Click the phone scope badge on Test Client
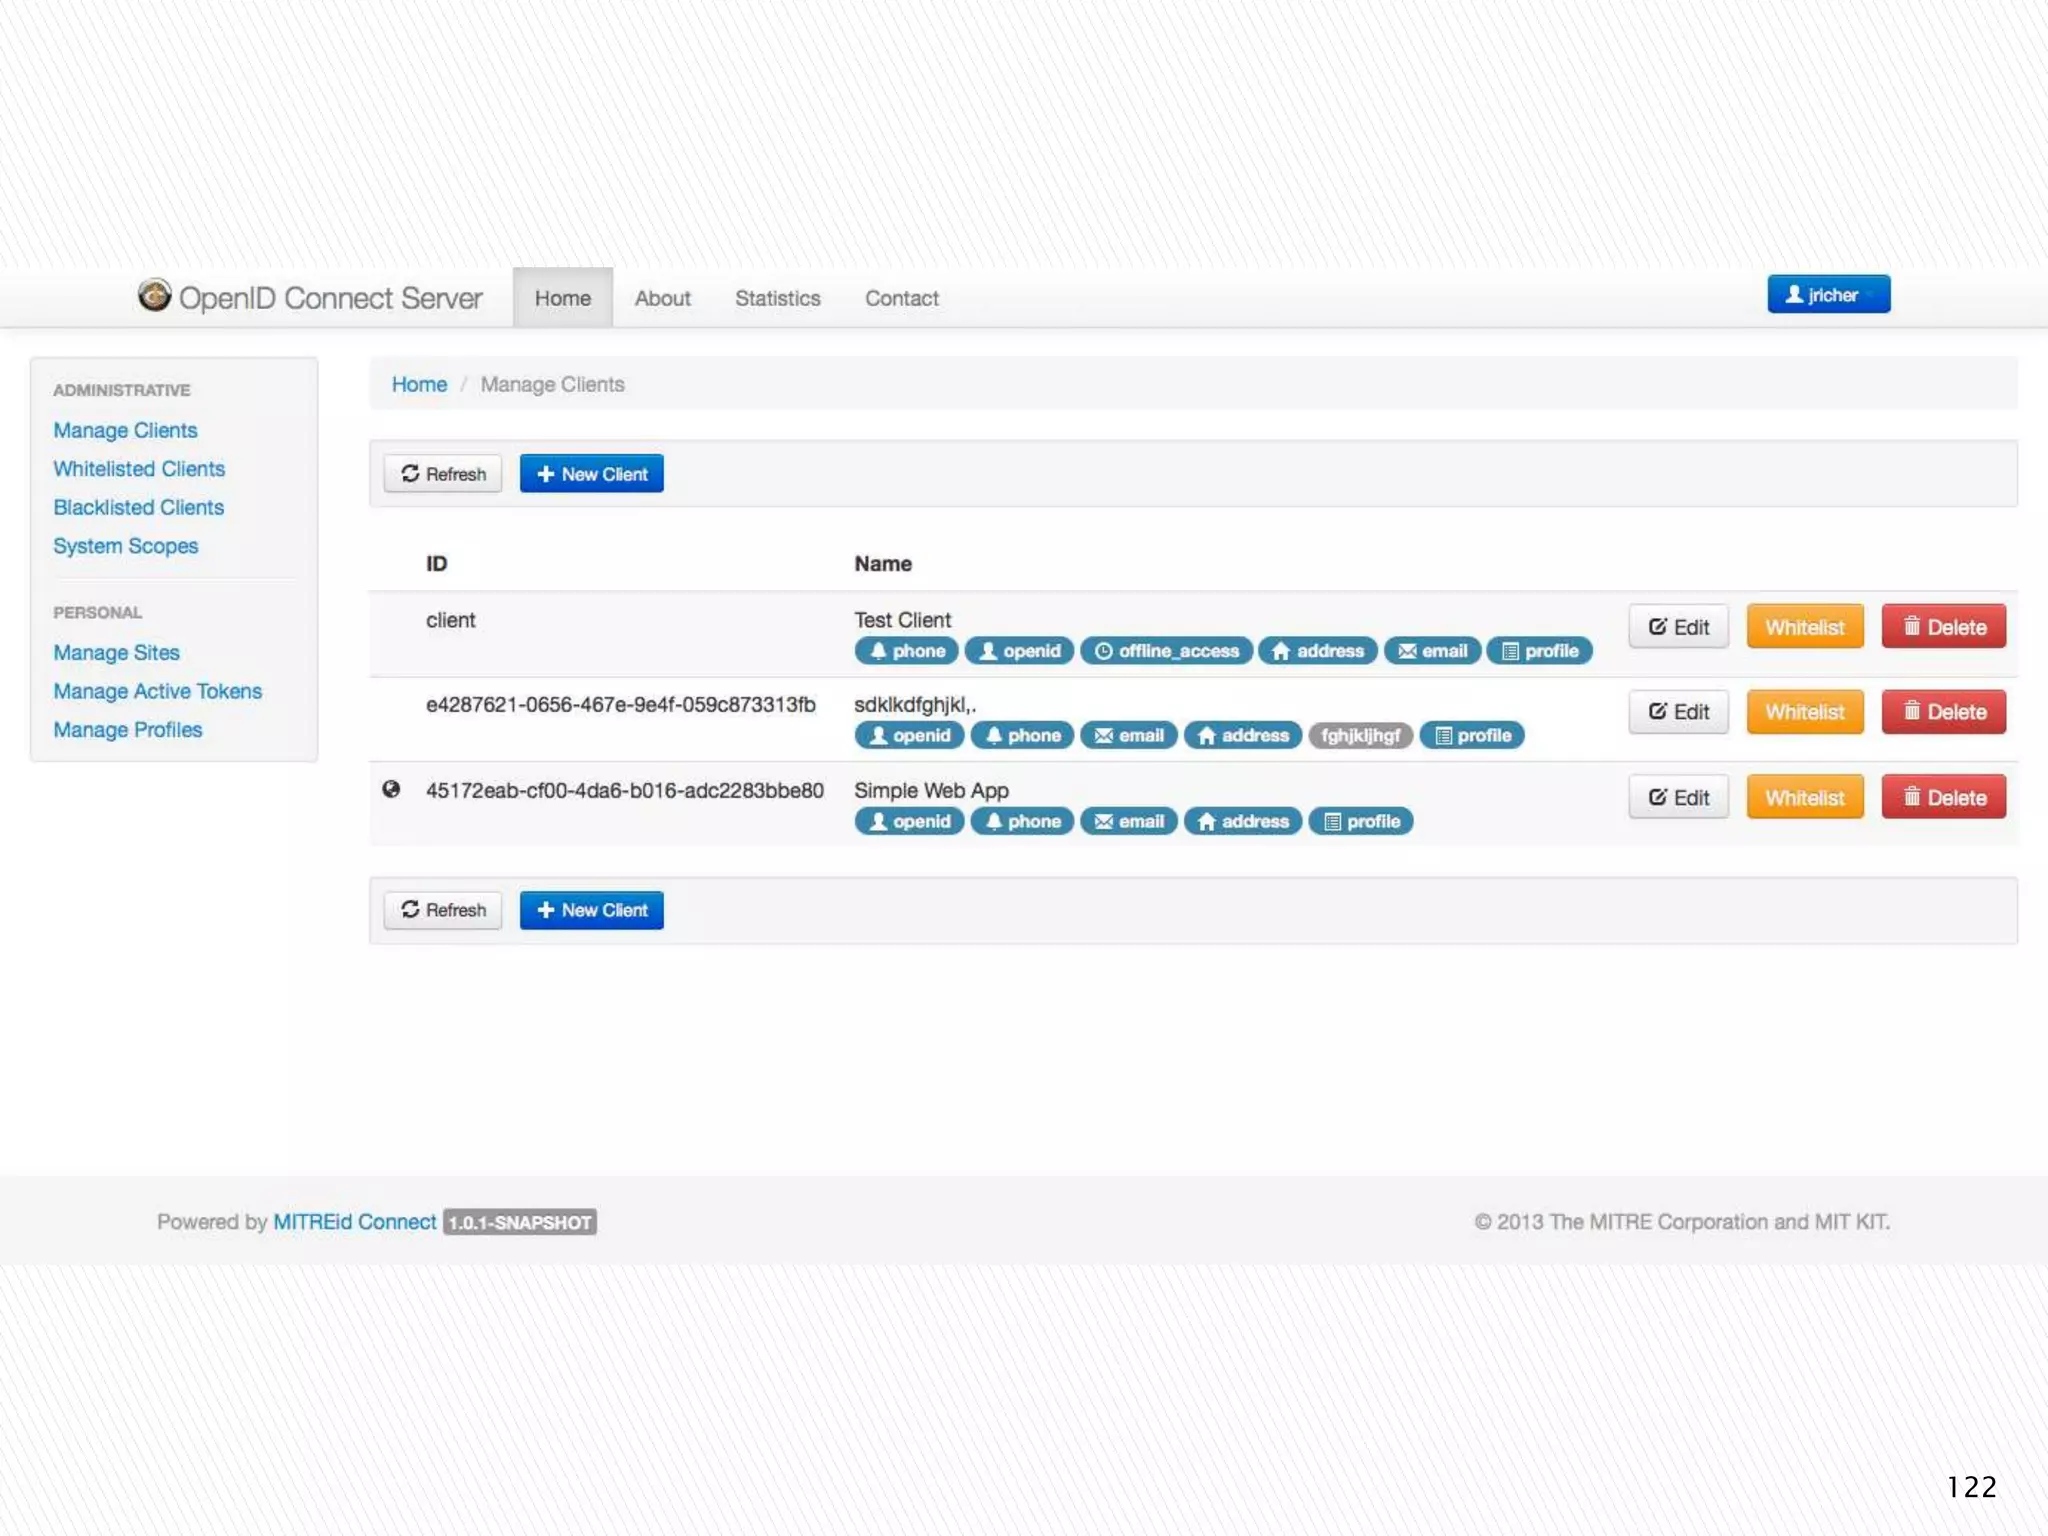 click(x=906, y=651)
